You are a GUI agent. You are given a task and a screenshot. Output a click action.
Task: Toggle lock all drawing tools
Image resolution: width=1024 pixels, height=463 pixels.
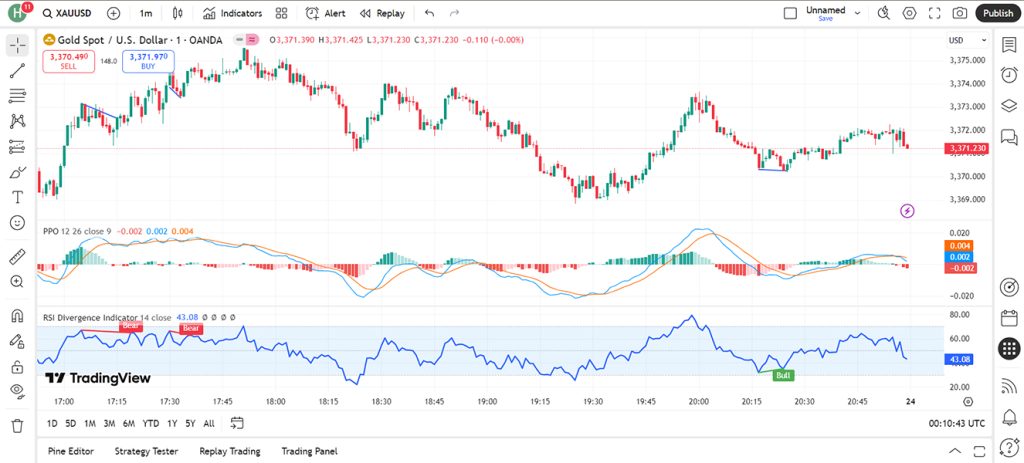point(18,367)
